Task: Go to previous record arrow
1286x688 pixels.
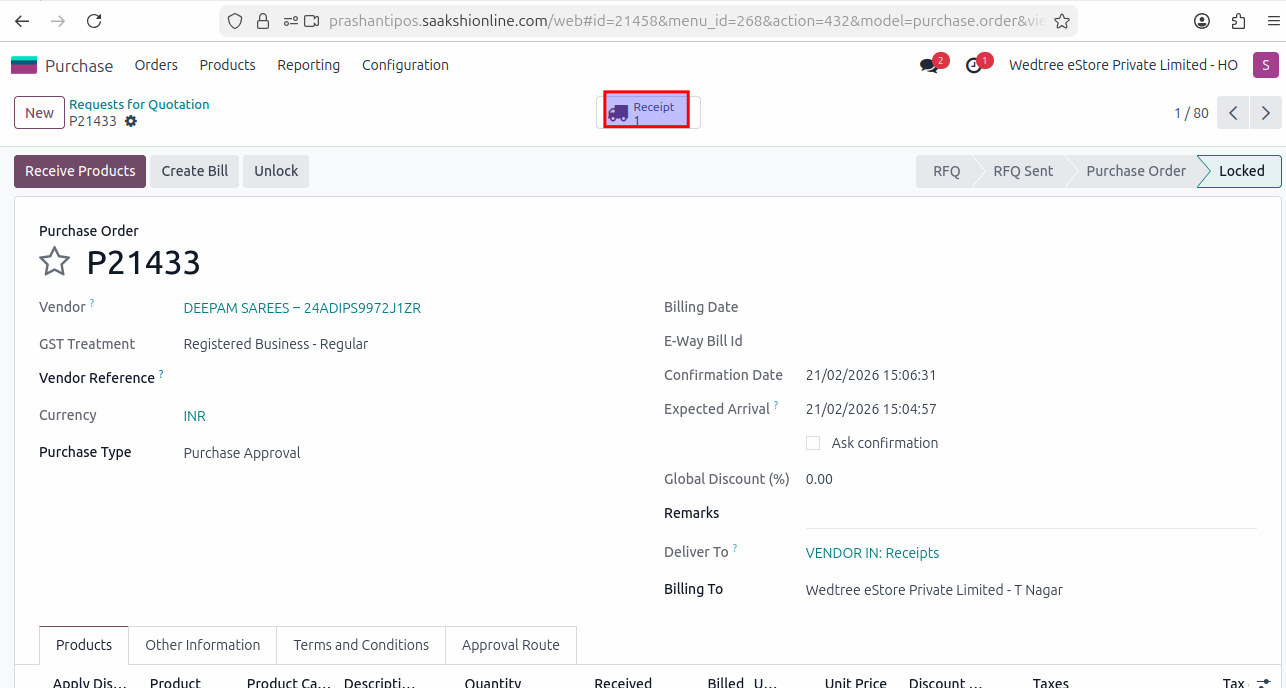Action: click(1234, 113)
